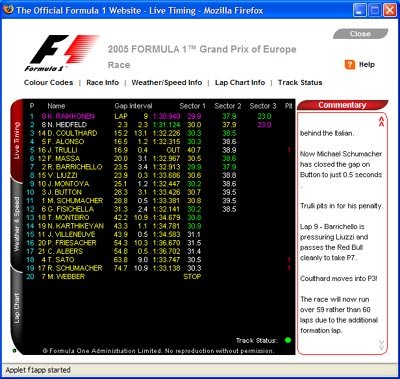Maximize the Firefox window
This screenshot has width=400, height=379.
coord(374,10)
